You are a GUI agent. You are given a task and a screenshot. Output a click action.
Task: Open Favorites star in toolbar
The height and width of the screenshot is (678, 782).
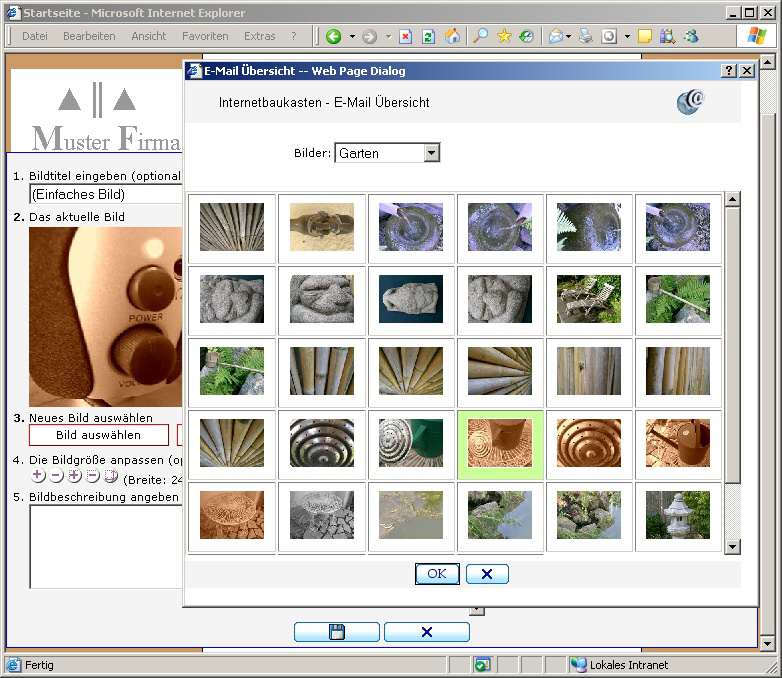tap(504, 36)
